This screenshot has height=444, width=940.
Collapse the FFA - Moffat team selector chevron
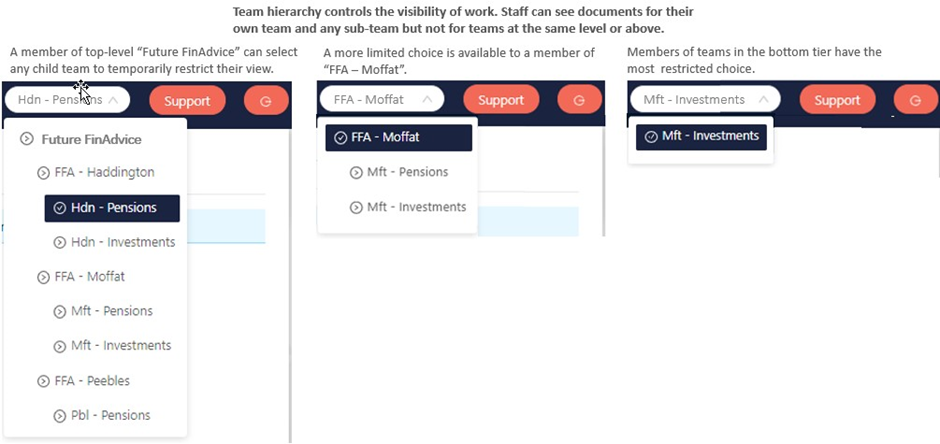point(427,99)
